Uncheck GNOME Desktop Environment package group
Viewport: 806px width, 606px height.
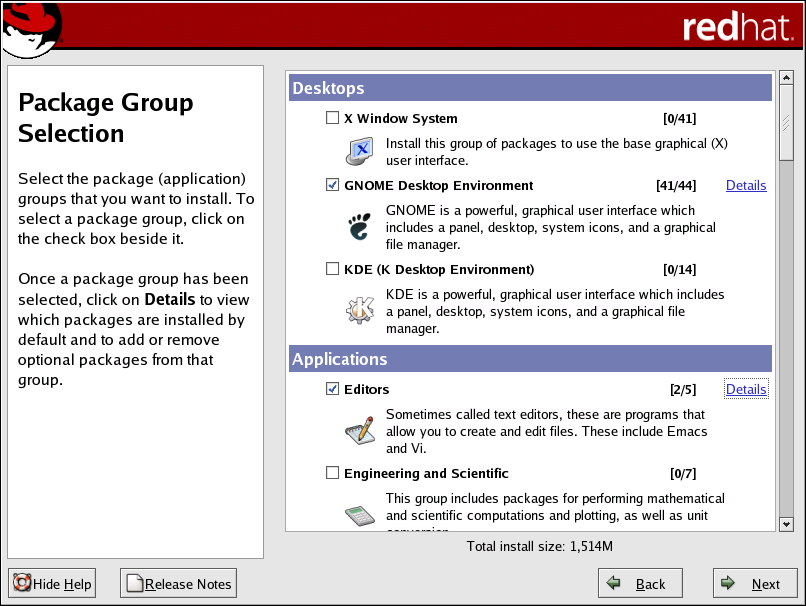[x=332, y=185]
